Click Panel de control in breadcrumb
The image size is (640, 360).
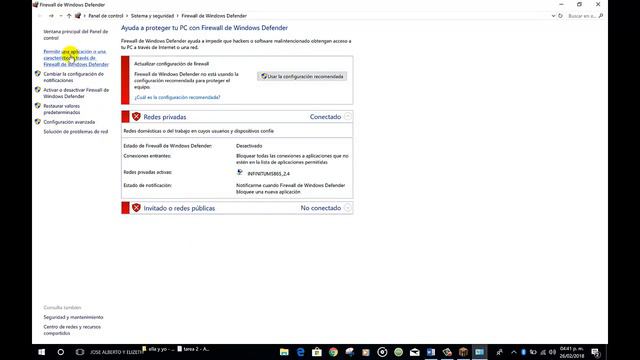tap(106, 16)
